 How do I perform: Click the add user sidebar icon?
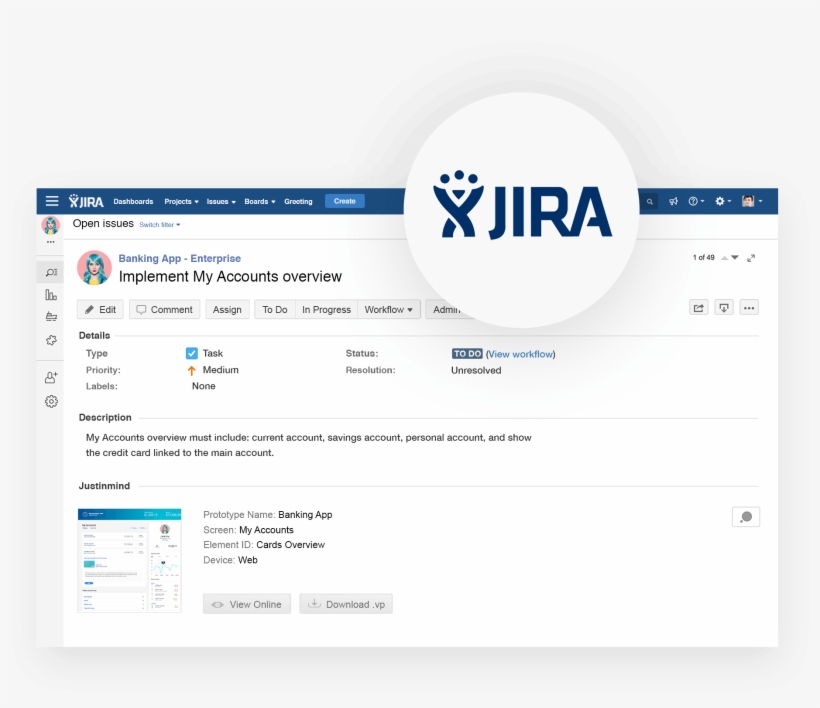coord(51,377)
